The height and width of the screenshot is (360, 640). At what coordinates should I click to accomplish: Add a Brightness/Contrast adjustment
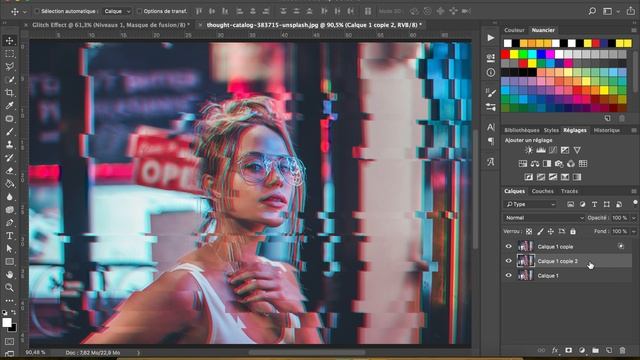coord(529,150)
